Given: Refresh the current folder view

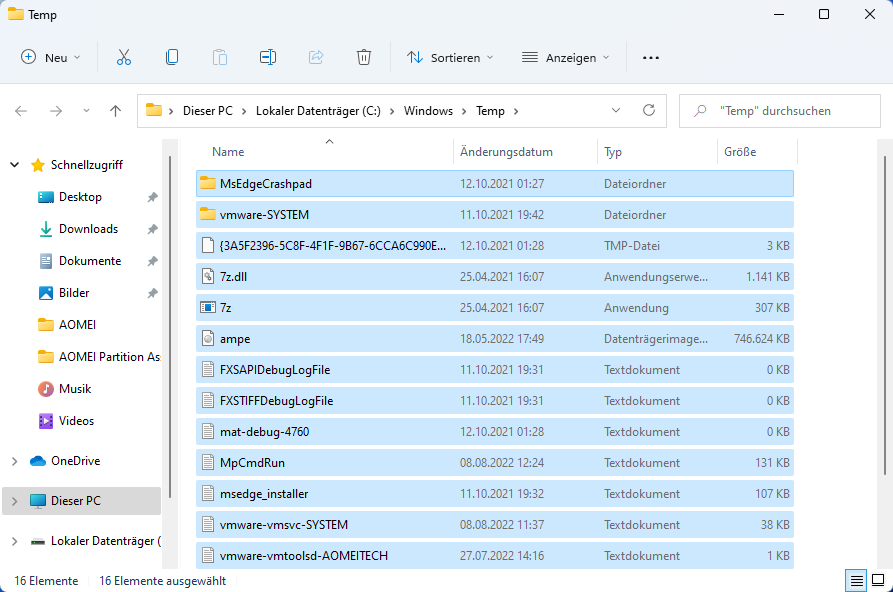Looking at the screenshot, I should (x=648, y=111).
